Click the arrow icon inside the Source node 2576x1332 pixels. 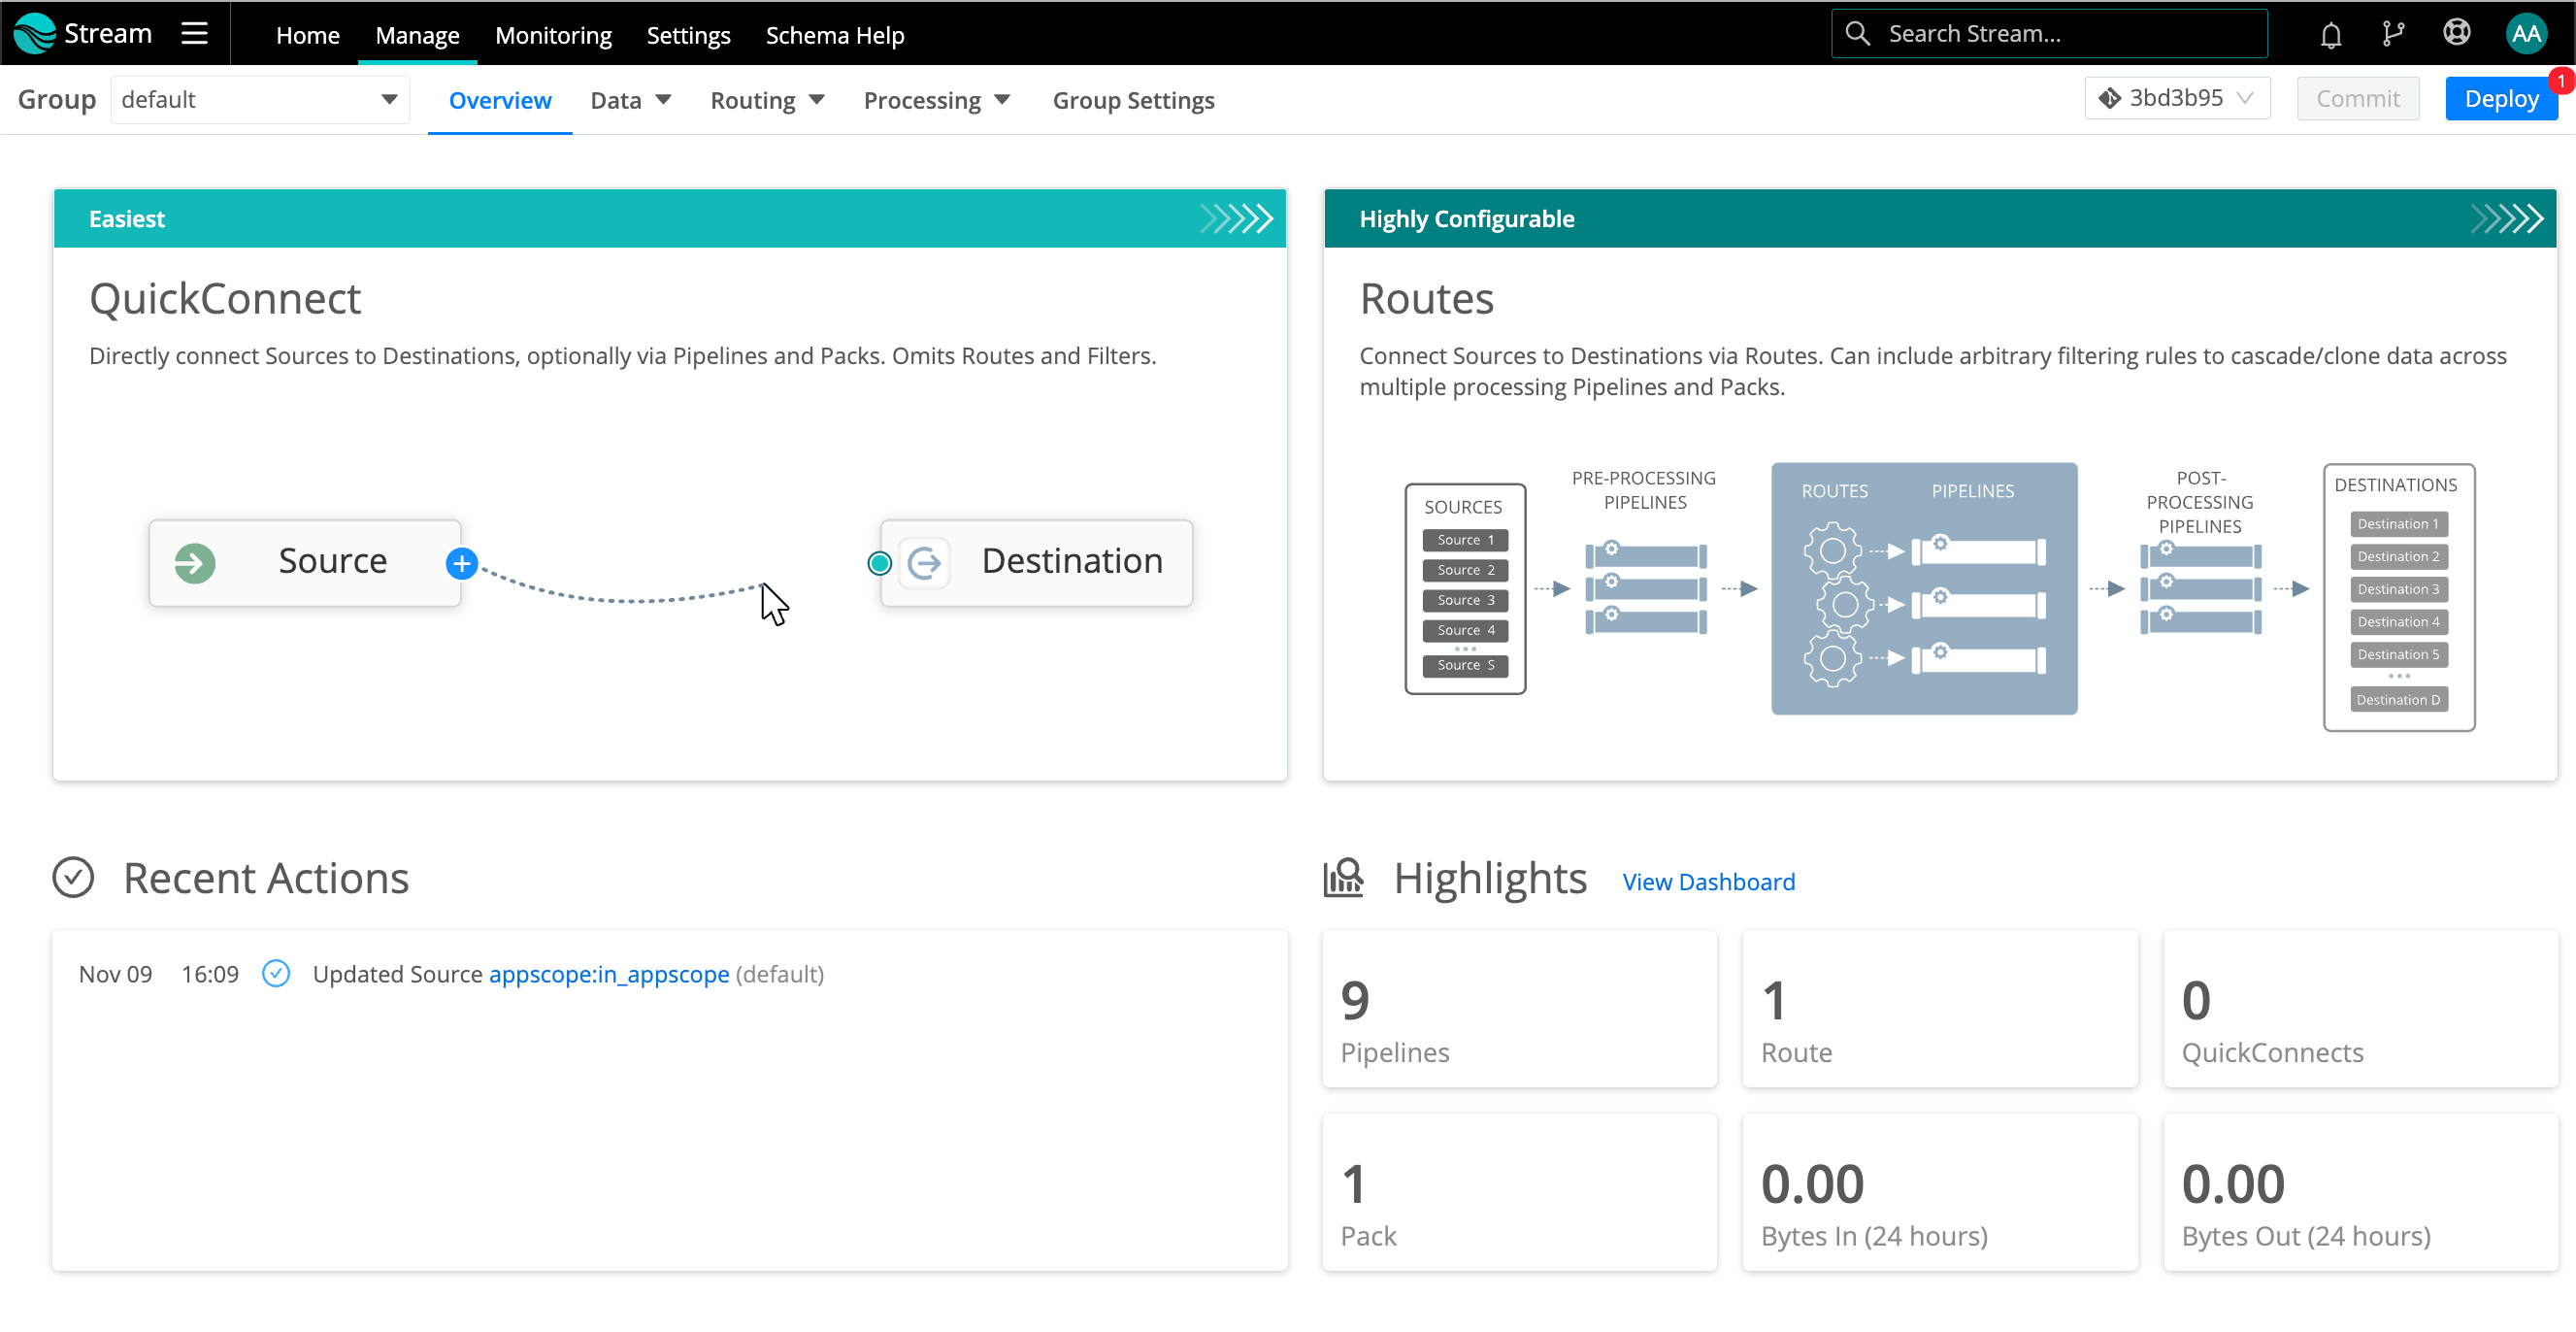pos(194,563)
